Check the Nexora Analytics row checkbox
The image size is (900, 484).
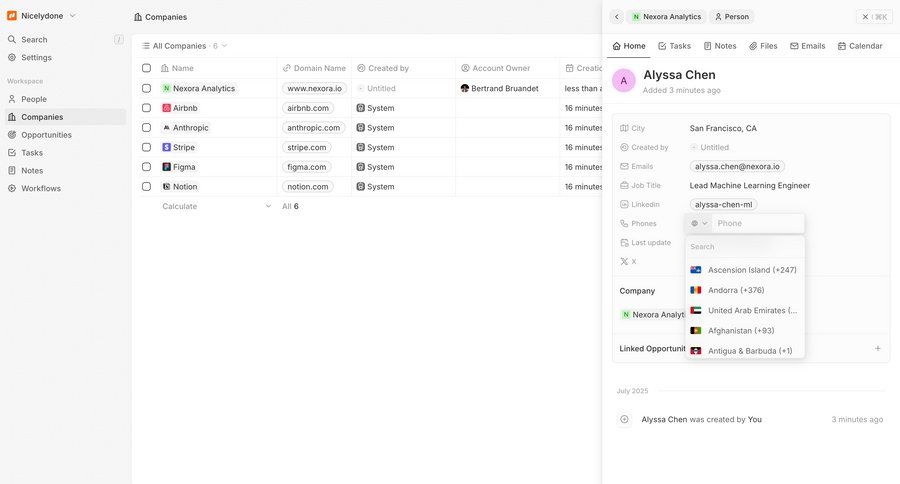(x=146, y=88)
